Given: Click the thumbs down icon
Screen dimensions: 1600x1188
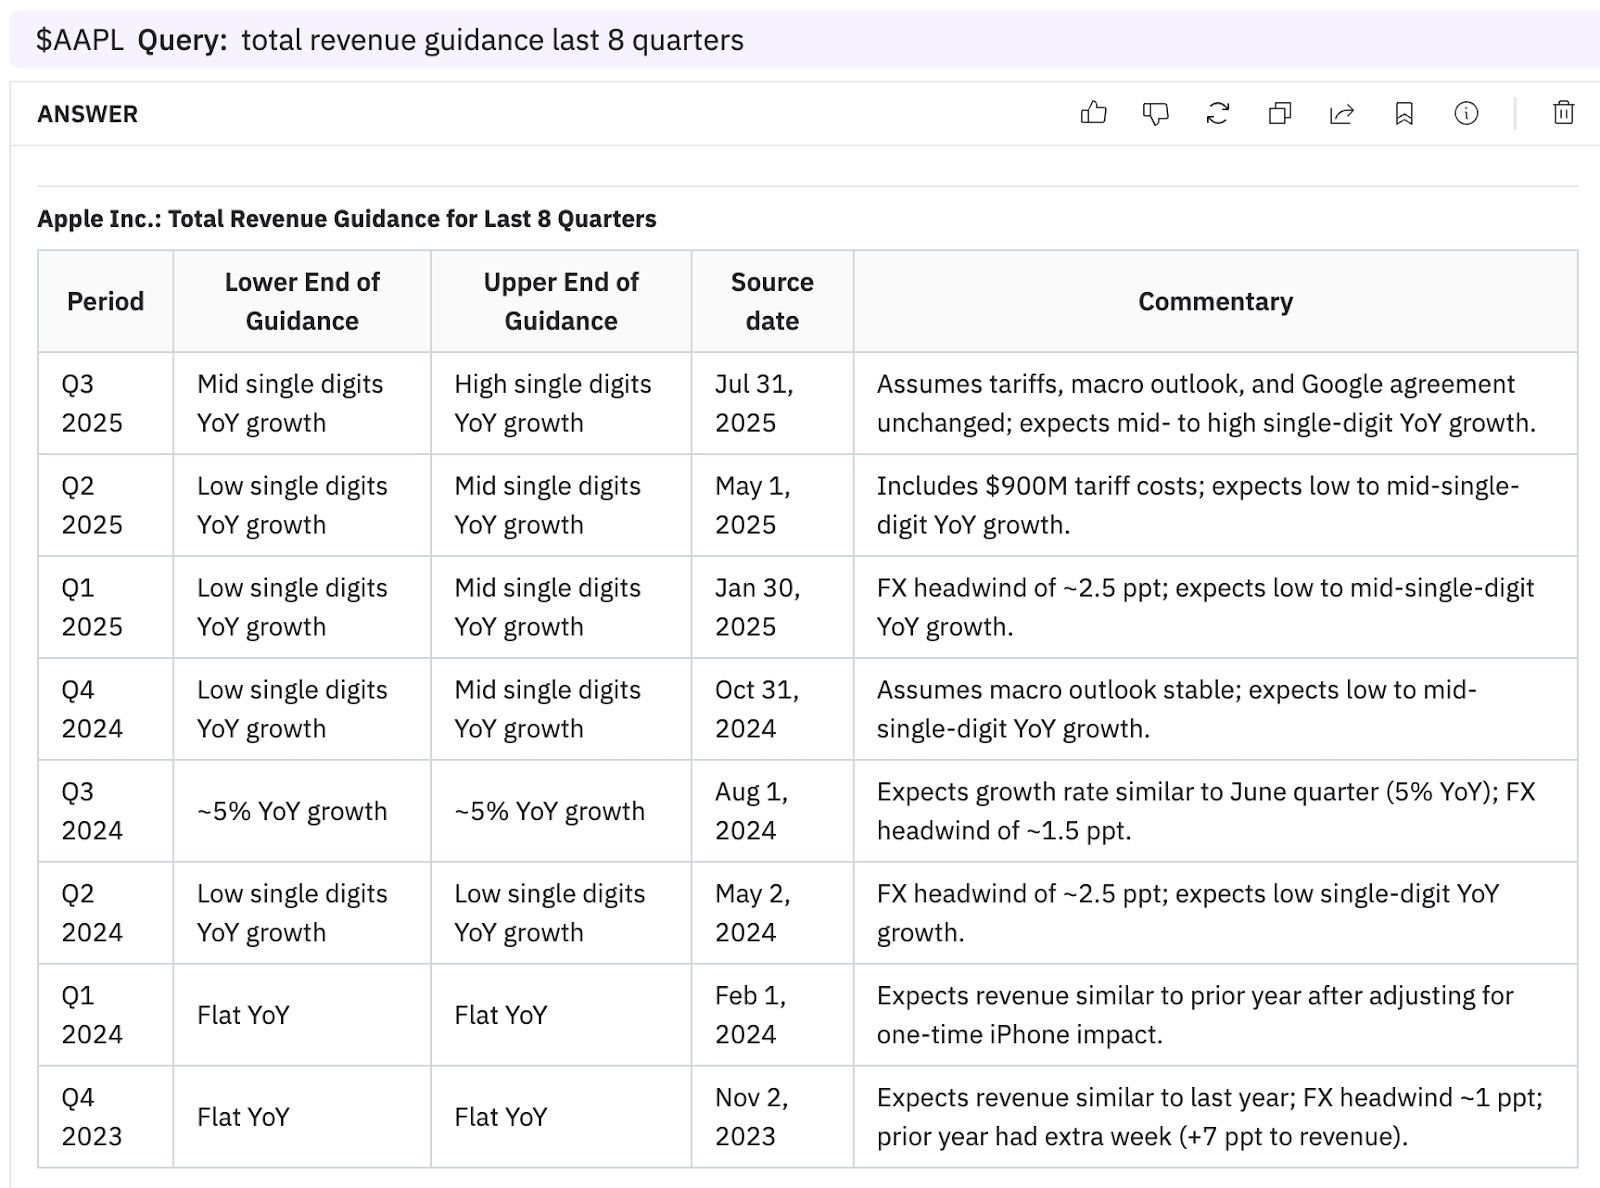Looking at the screenshot, I should pos(1155,113).
